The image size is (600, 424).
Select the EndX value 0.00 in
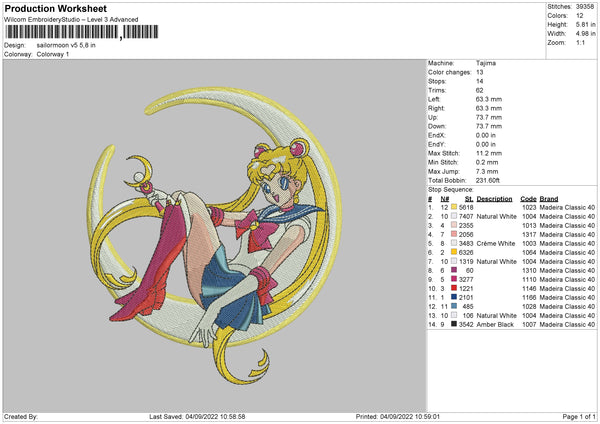pyautogui.click(x=486, y=135)
